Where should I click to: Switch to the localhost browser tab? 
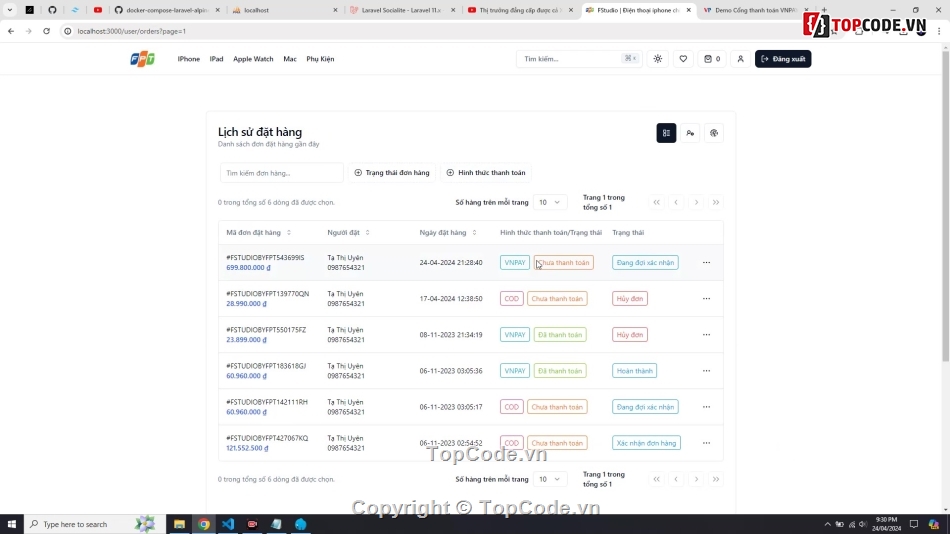point(285,10)
